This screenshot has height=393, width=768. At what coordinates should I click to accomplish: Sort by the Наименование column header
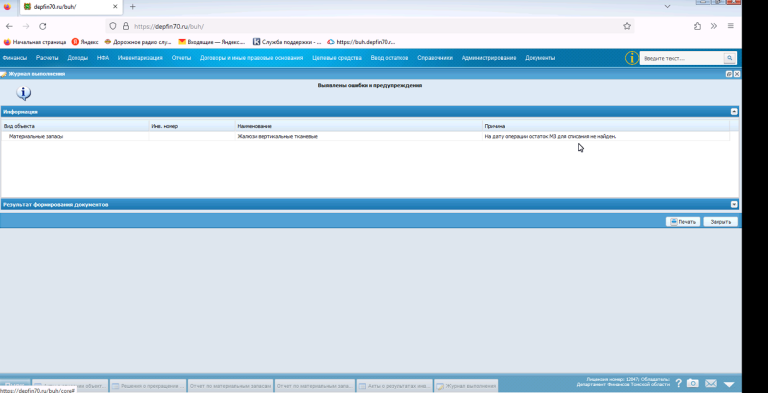[359, 126]
